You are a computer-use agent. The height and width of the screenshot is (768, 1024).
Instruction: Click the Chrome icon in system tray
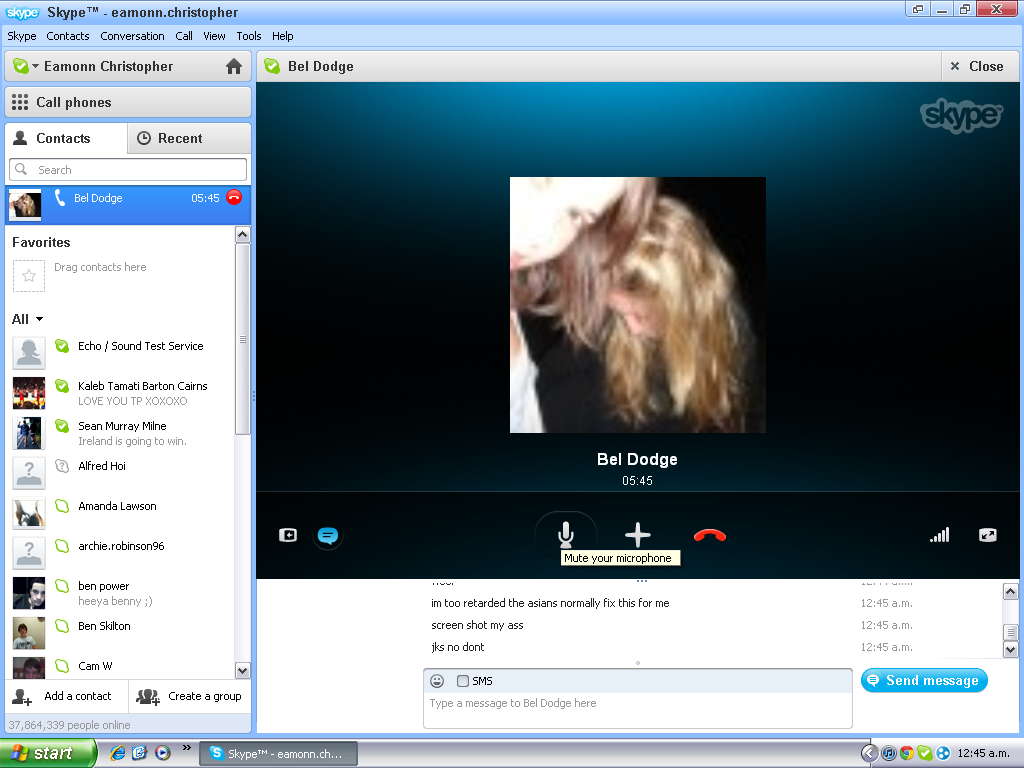[x=906, y=753]
